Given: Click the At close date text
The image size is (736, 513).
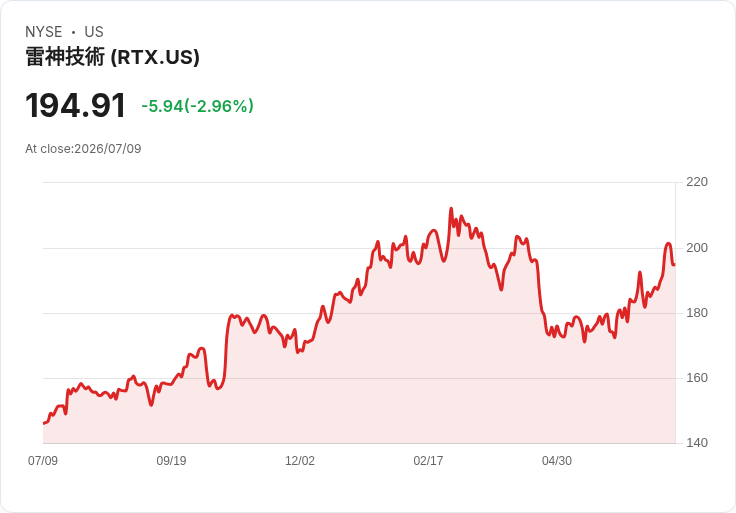Looking at the screenshot, I should pyautogui.click(x=83, y=149).
